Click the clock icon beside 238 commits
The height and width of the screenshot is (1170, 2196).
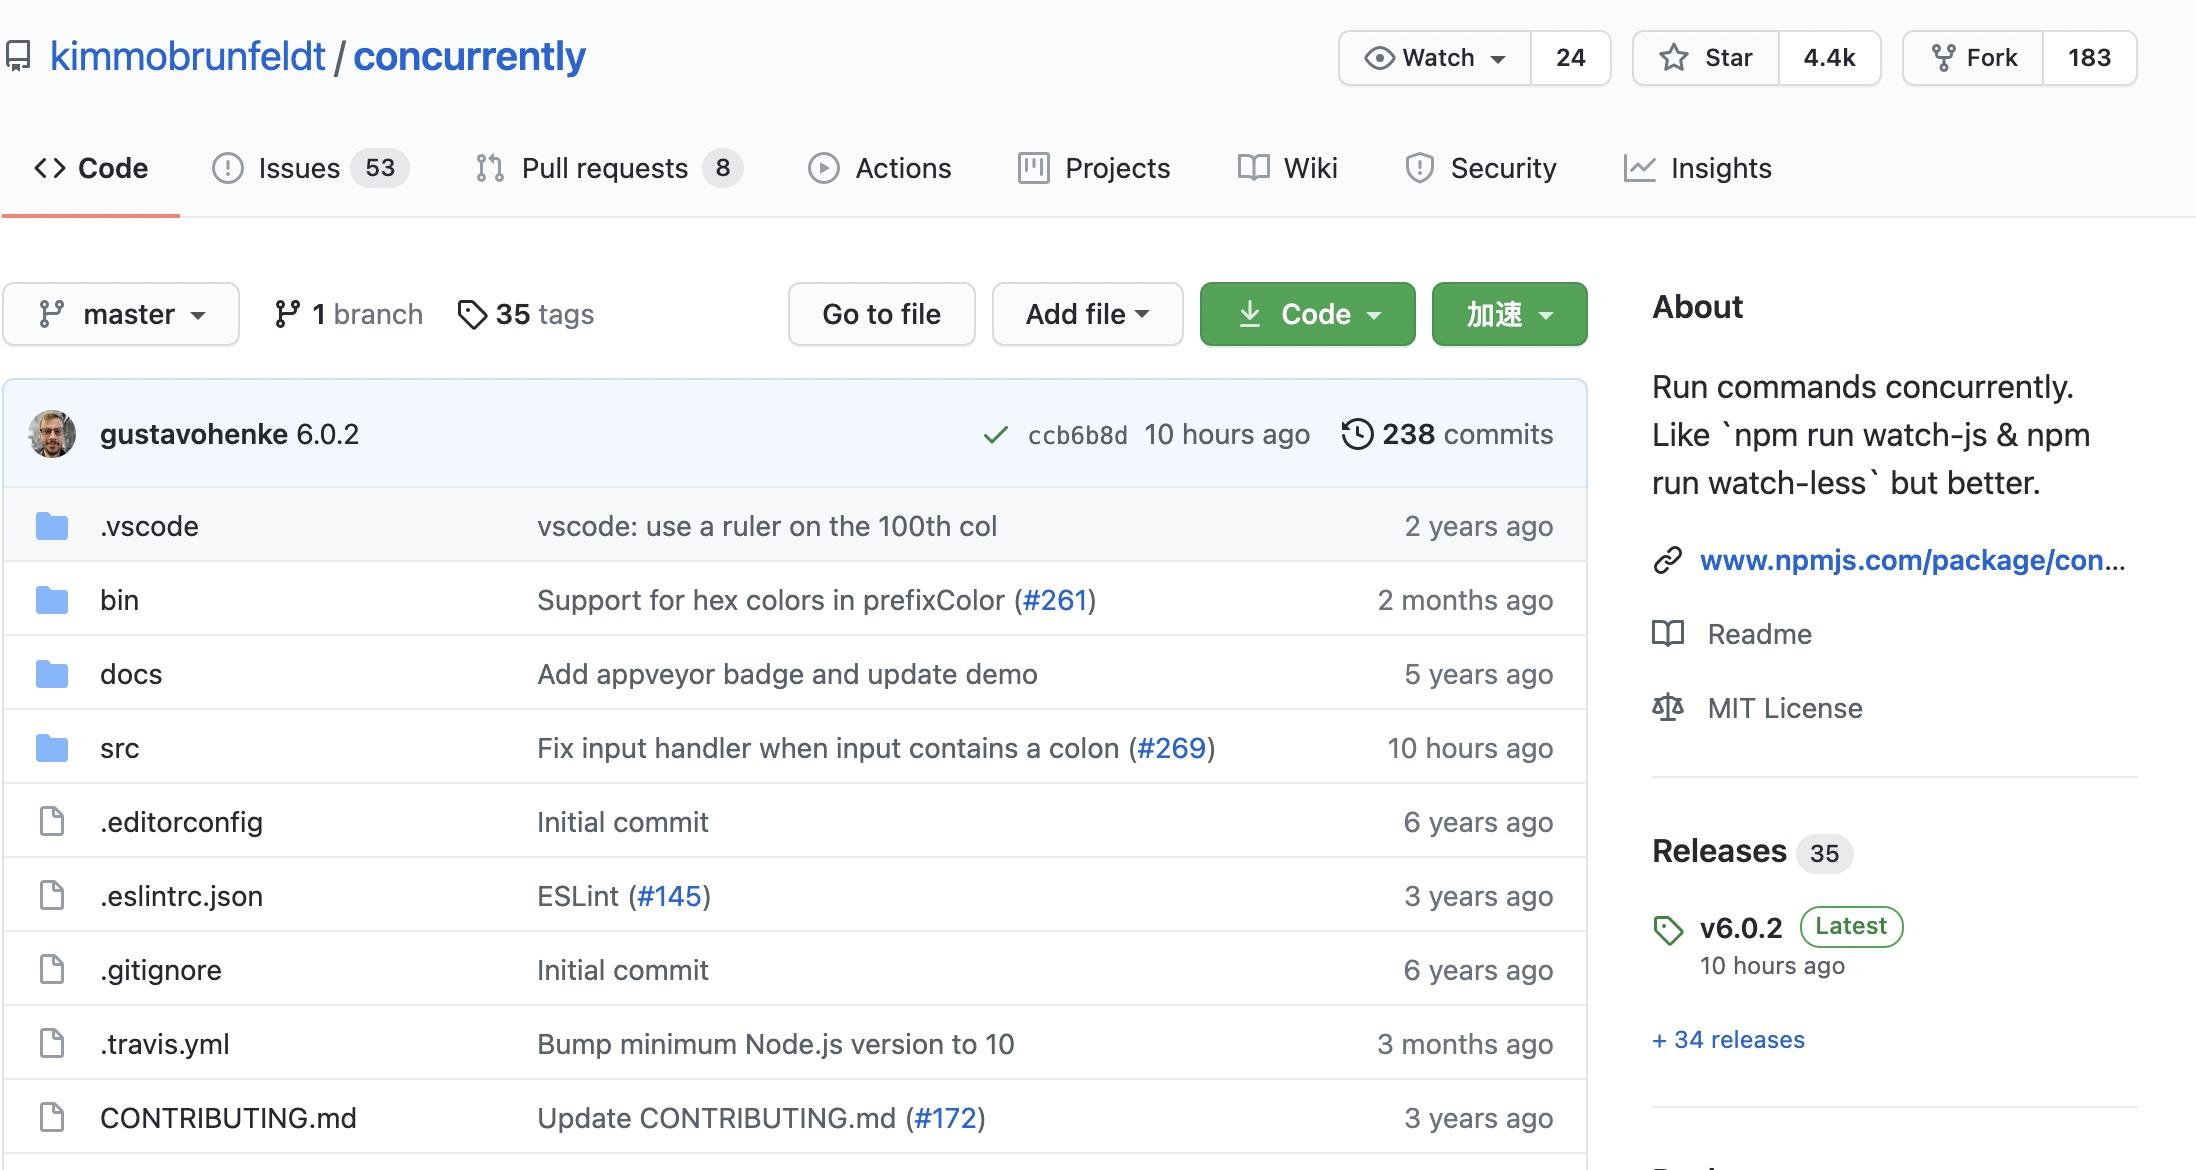pos(1357,434)
